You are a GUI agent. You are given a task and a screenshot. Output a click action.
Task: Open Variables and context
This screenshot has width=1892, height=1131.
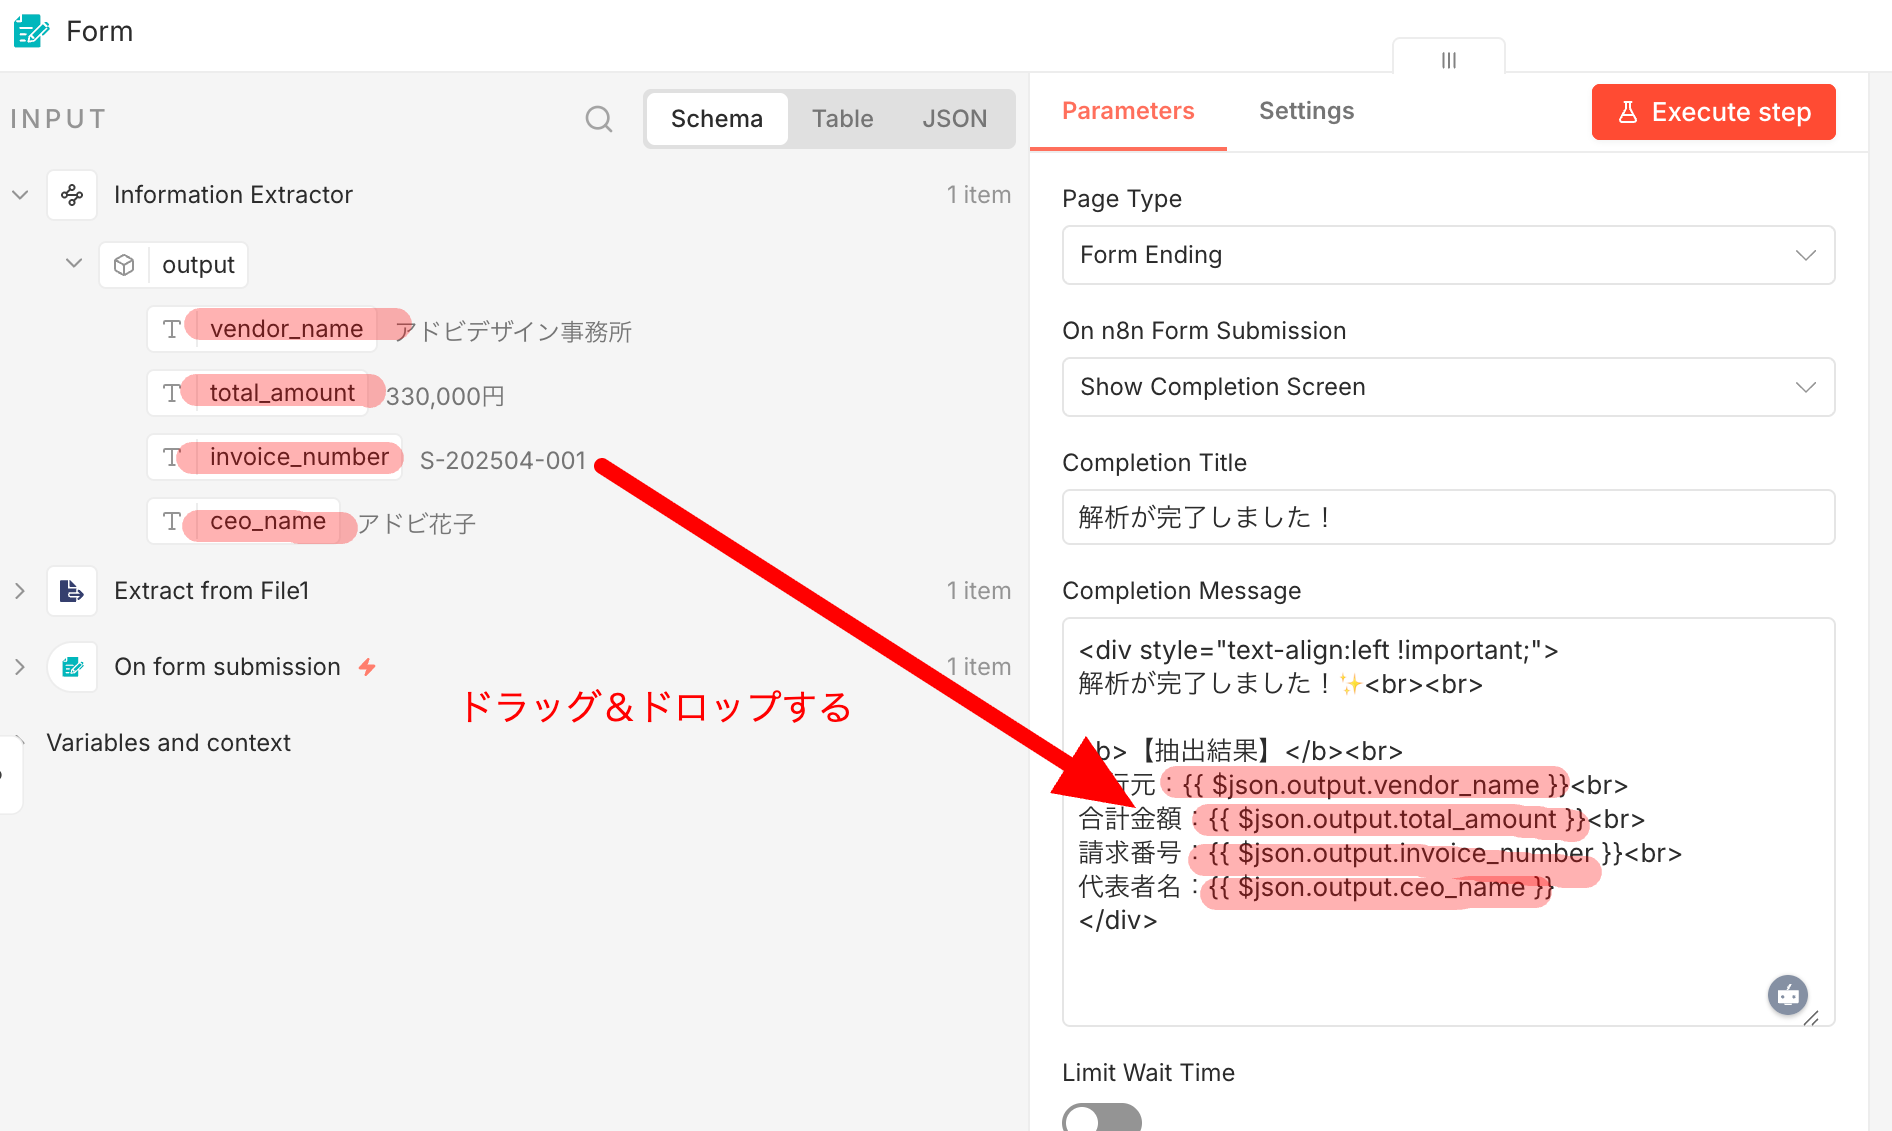coord(168,742)
